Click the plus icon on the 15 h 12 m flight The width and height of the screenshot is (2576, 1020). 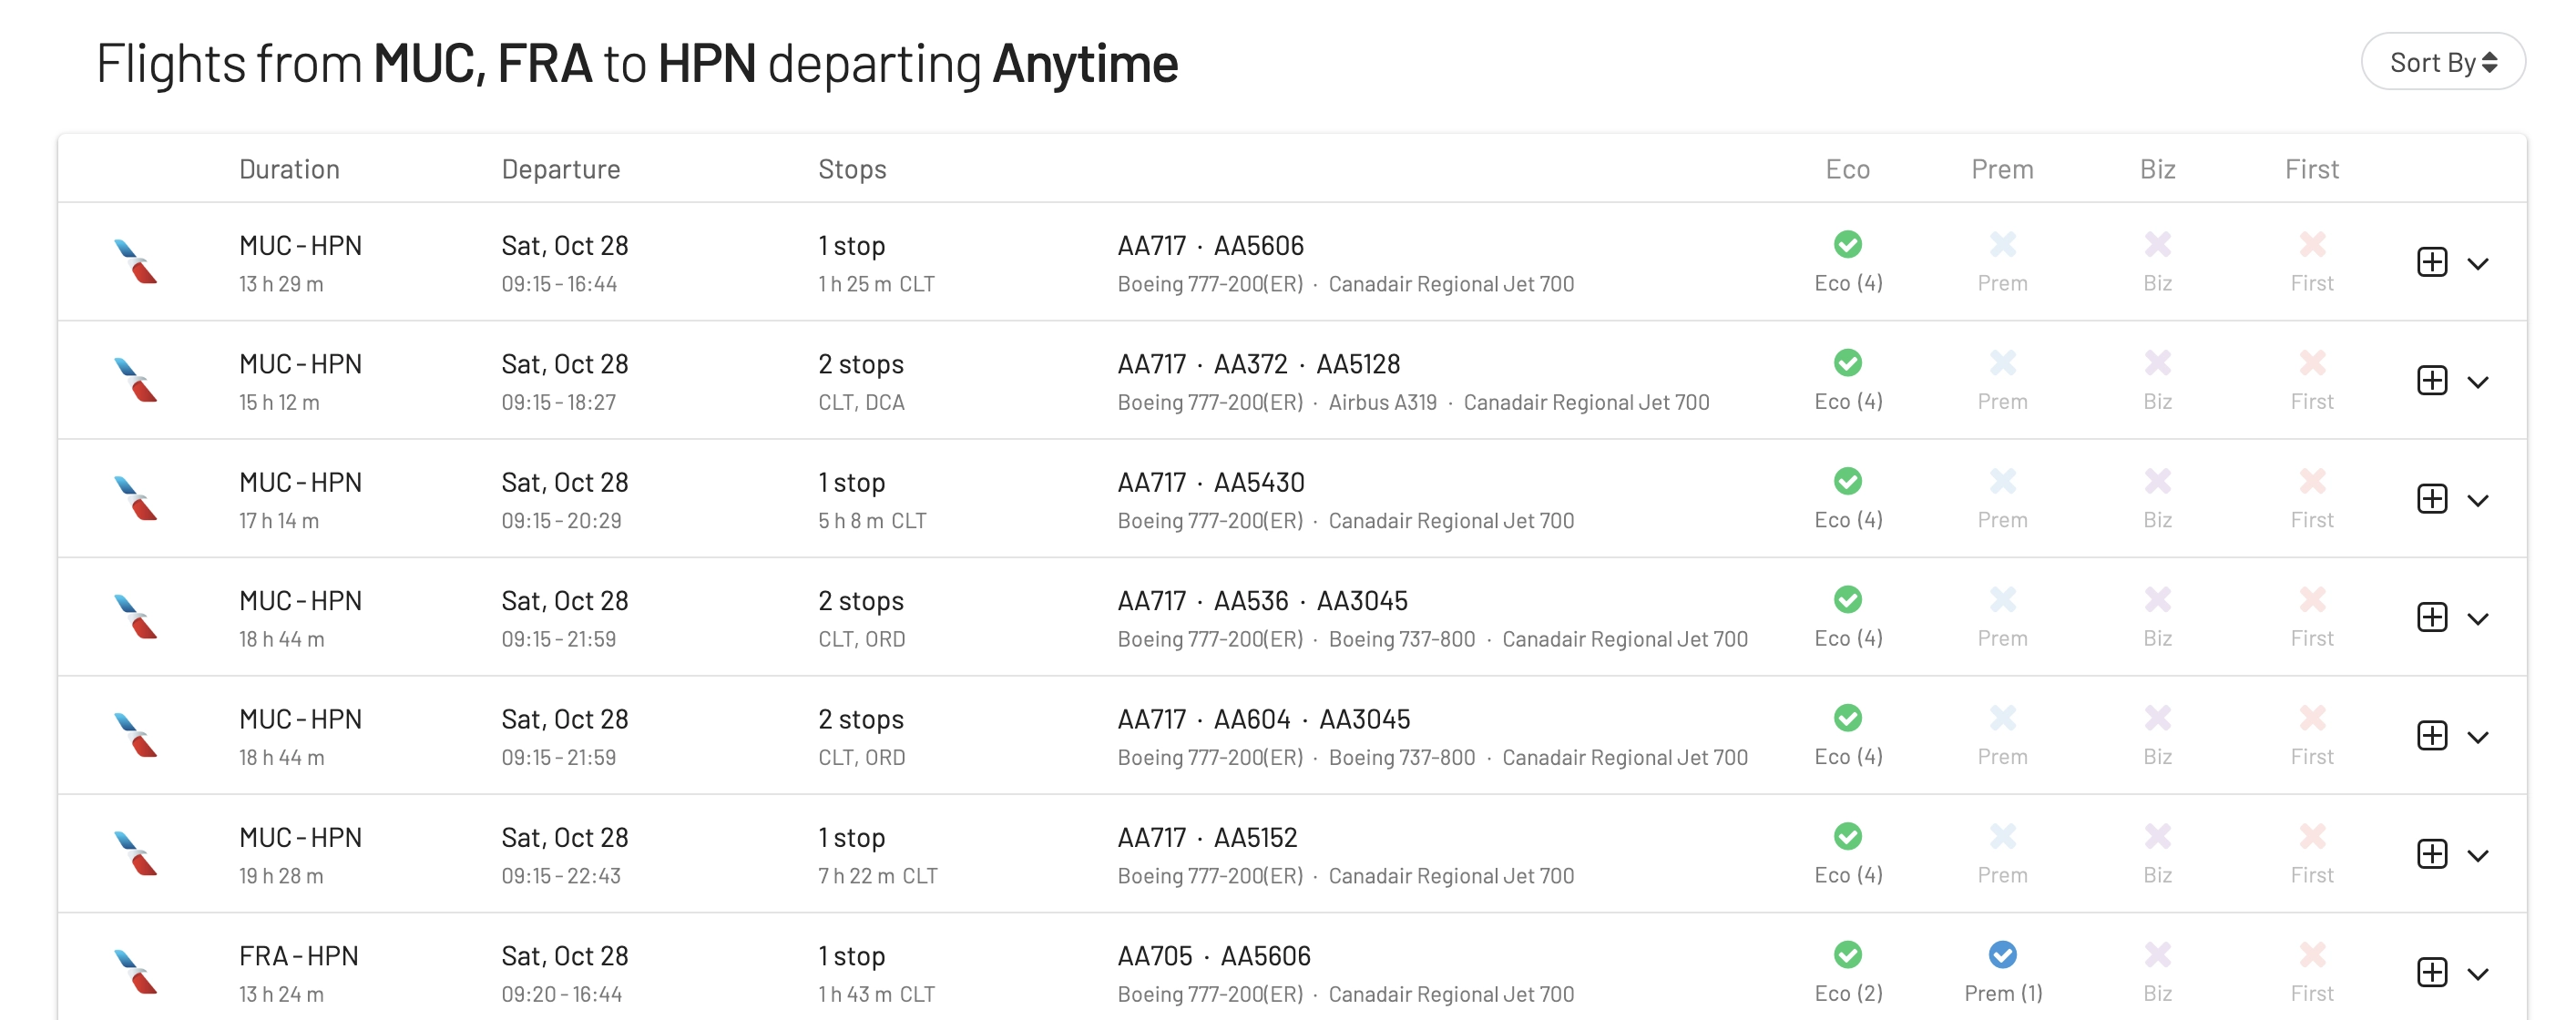coord(2431,380)
